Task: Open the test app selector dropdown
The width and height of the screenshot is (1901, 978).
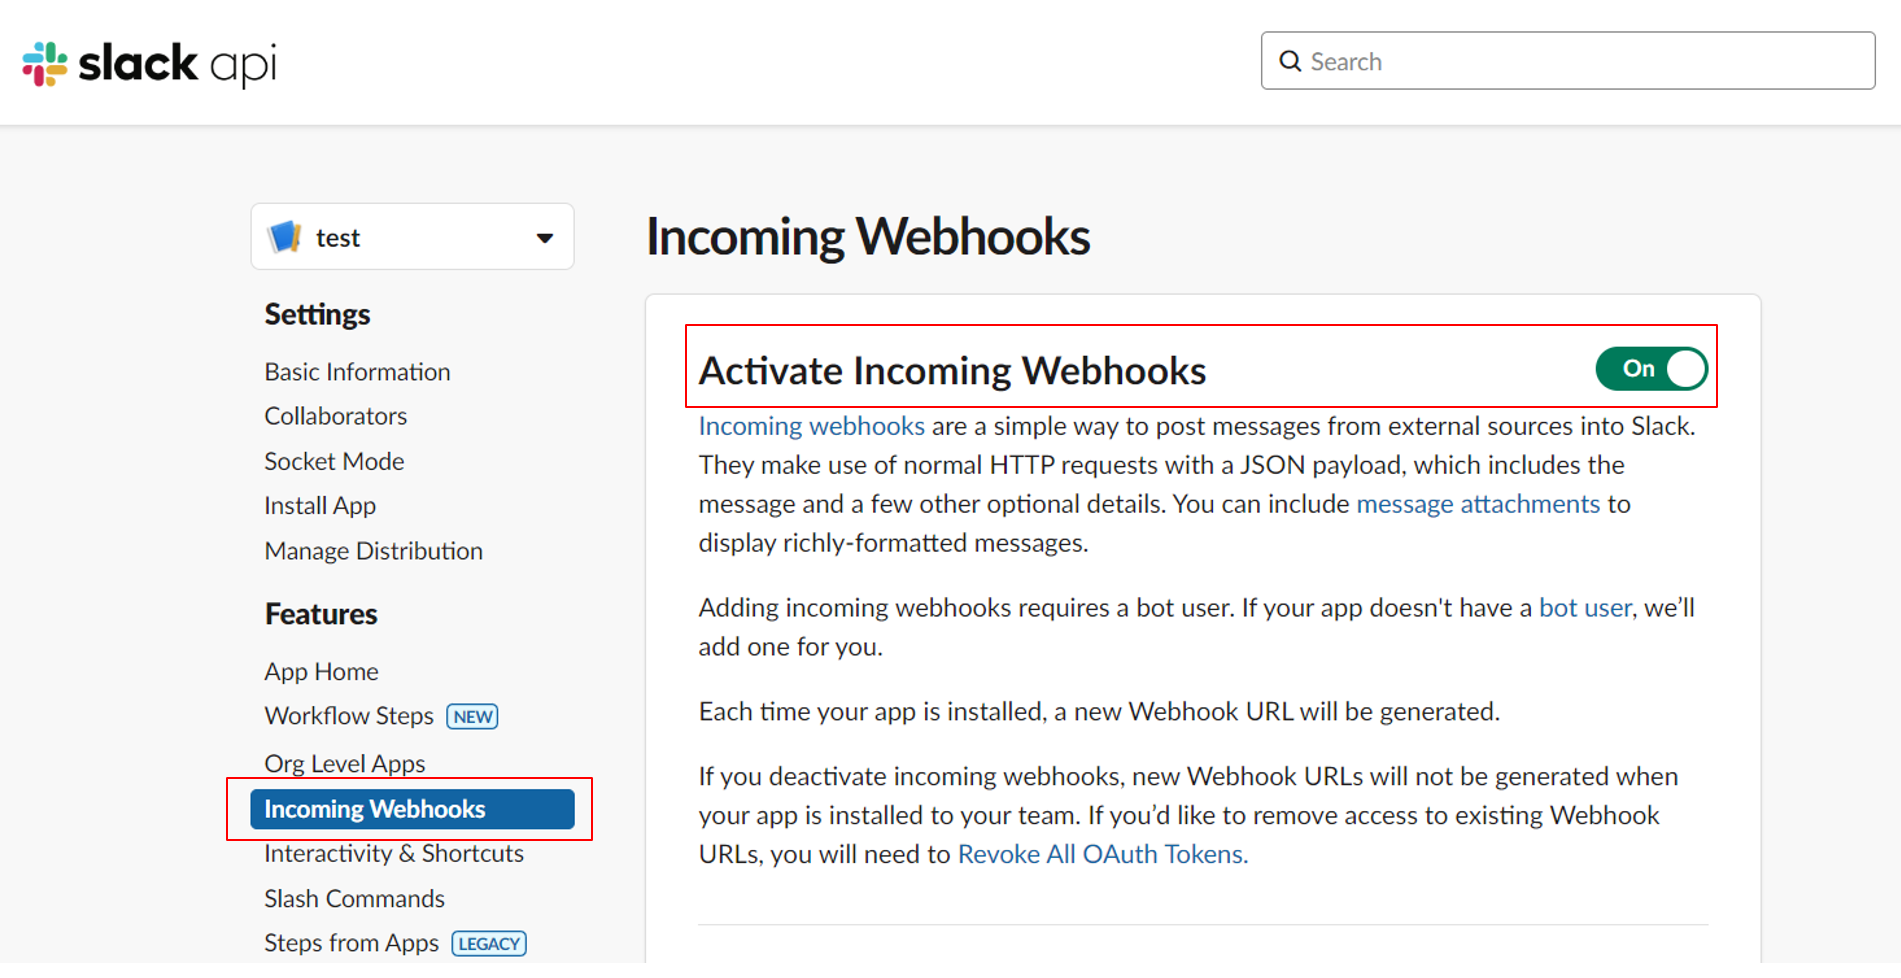Action: pos(544,238)
